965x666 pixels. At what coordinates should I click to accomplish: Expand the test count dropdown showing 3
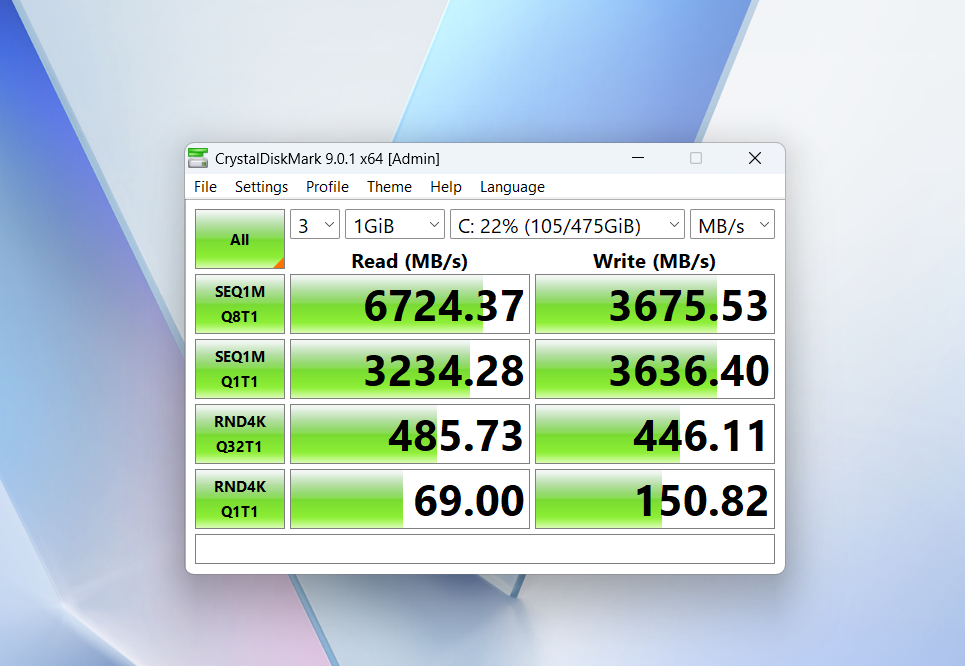(x=315, y=225)
